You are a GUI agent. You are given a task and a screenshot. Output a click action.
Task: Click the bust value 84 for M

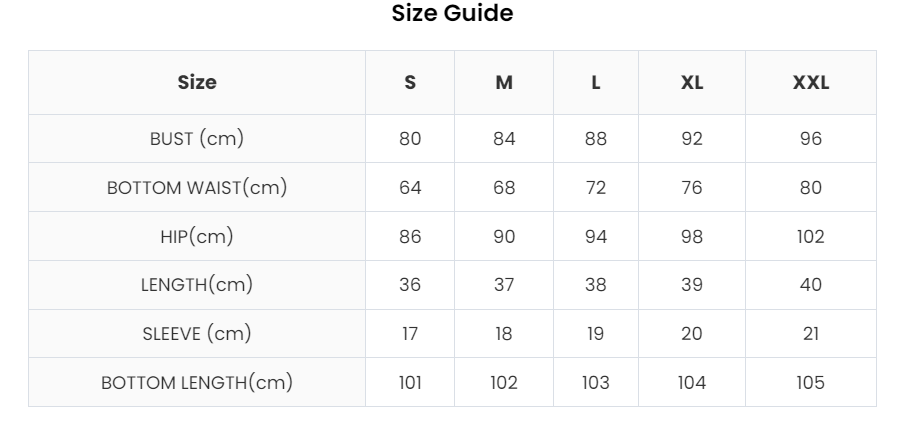coord(504,139)
